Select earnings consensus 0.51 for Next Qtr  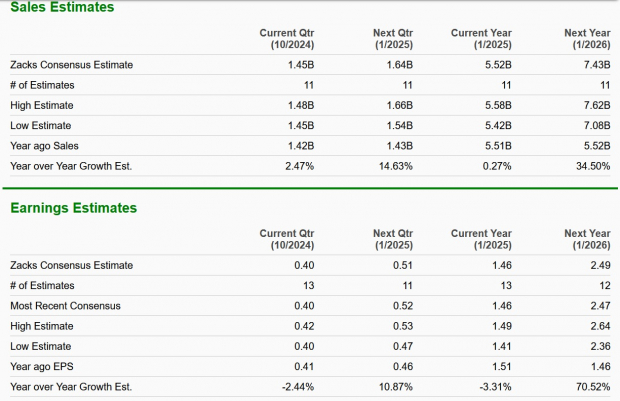[403, 265]
